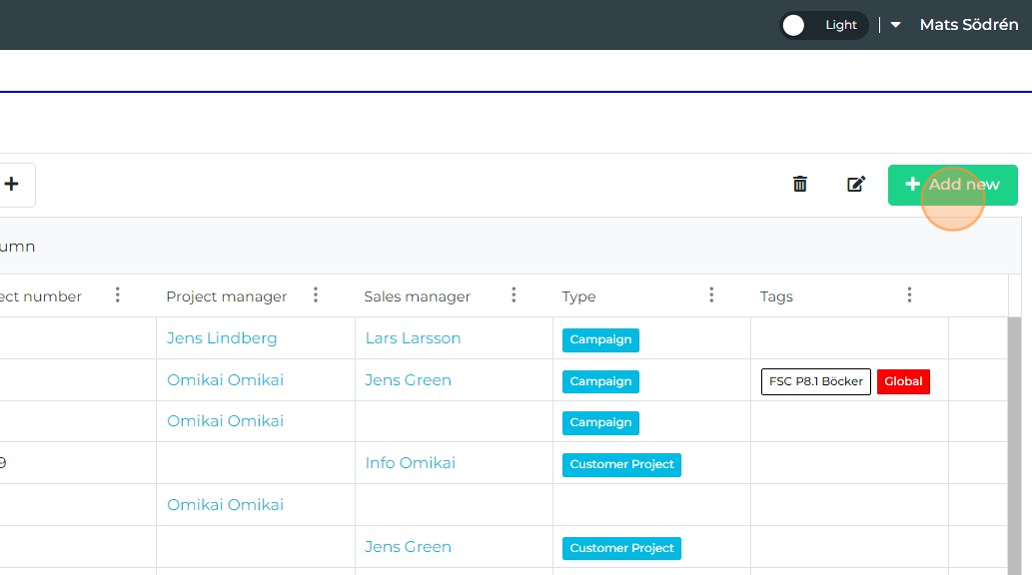
Task: Click the plus icon at left toolbar
Action: coord(12,184)
